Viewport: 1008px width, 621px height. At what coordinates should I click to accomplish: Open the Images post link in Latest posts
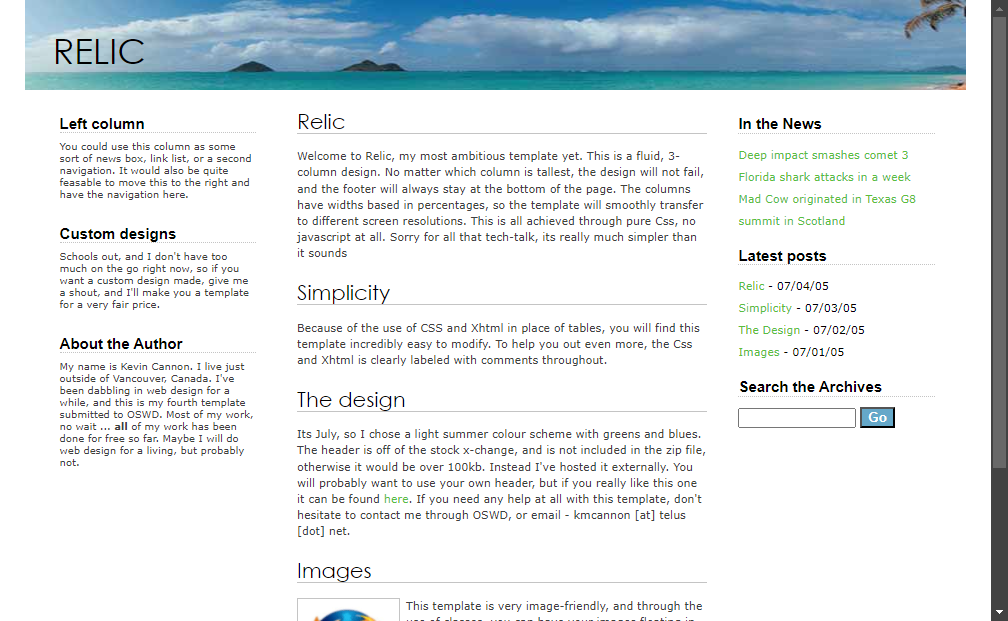click(x=759, y=352)
